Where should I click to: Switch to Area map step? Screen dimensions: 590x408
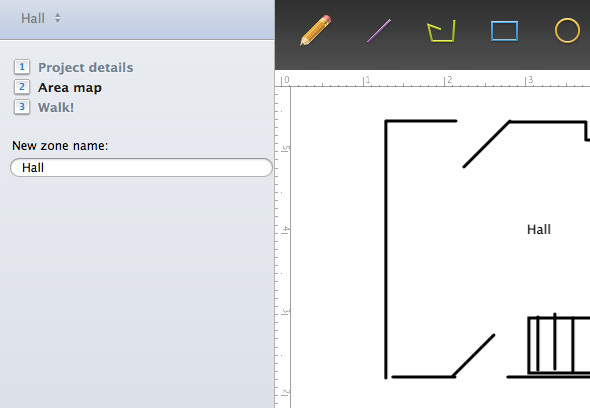click(x=70, y=87)
